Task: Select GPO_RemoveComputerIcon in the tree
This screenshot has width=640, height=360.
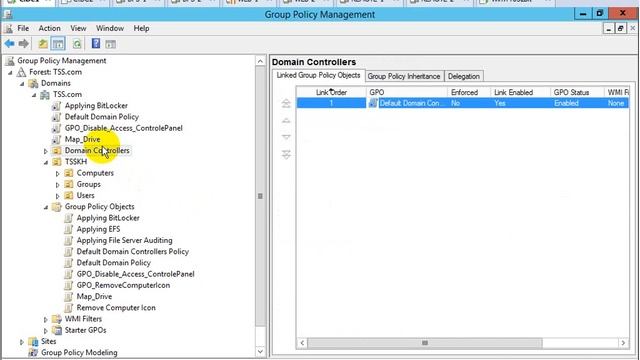Action: pos(123,285)
